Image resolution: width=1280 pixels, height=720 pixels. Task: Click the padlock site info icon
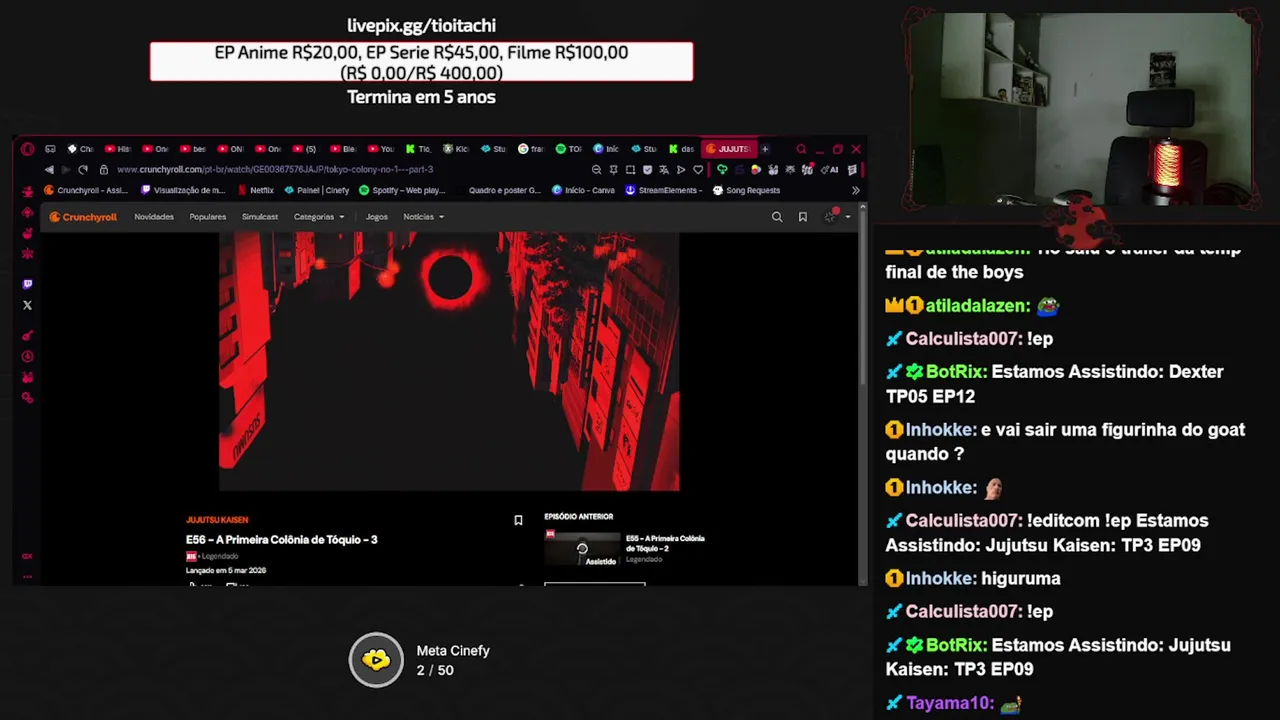pyautogui.click(x=103, y=170)
